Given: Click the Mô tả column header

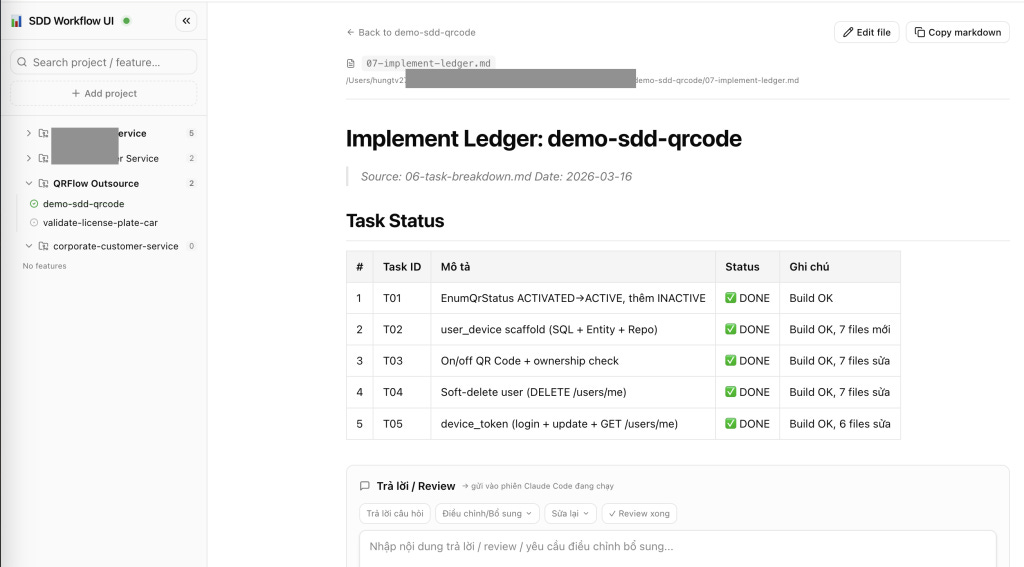Looking at the screenshot, I should click(573, 267).
